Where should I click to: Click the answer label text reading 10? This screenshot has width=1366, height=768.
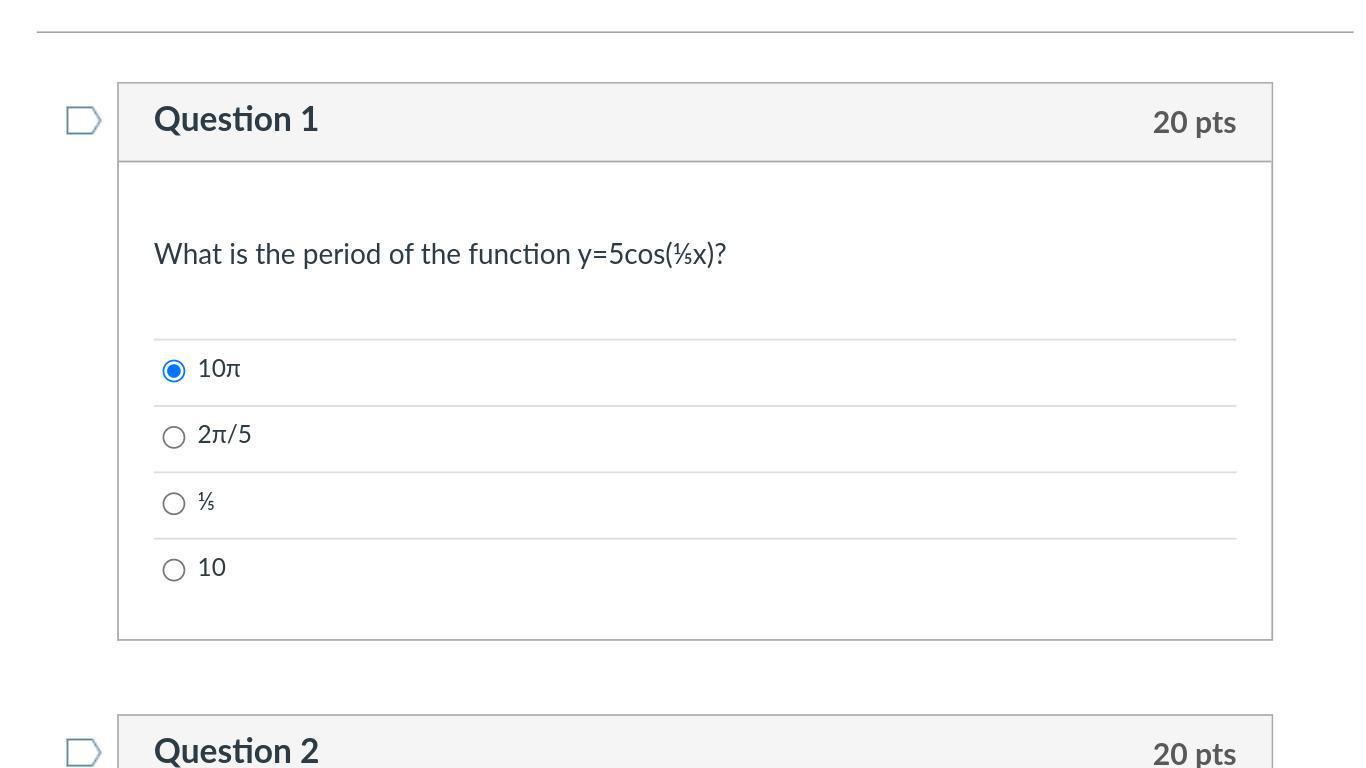click(x=212, y=568)
